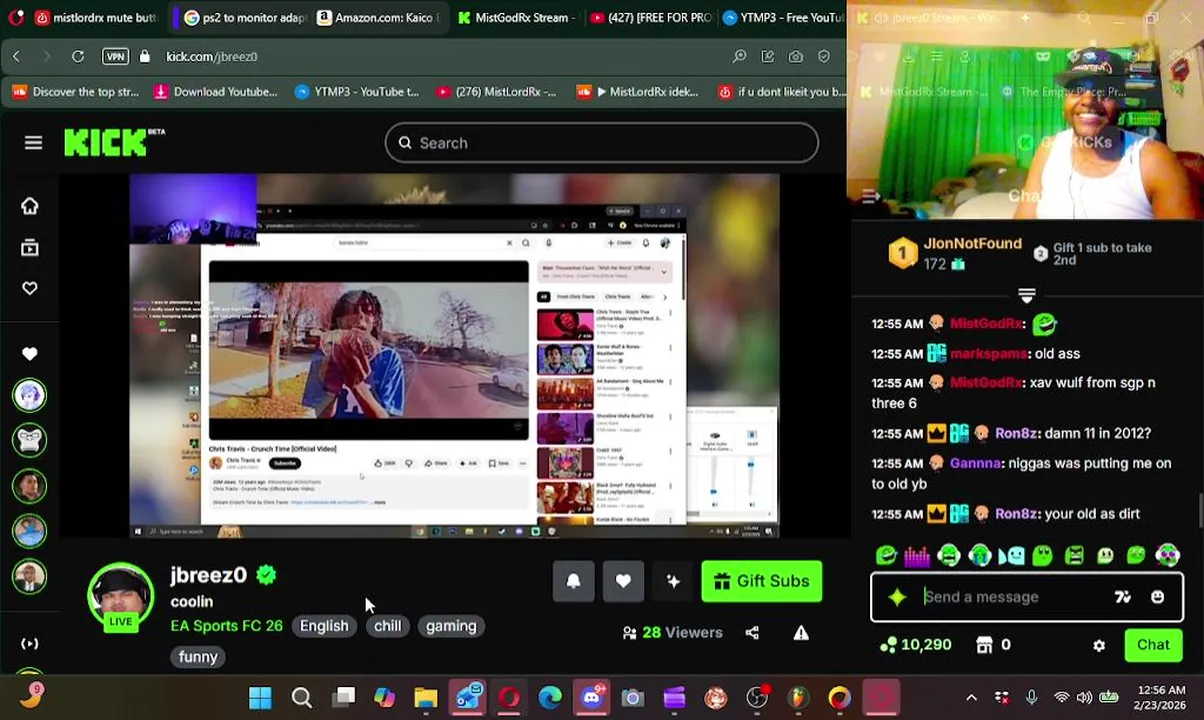This screenshot has width=1204, height=720.
Task: Switch to the MistGodRx Stream tab
Action: (x=515, y=18)
